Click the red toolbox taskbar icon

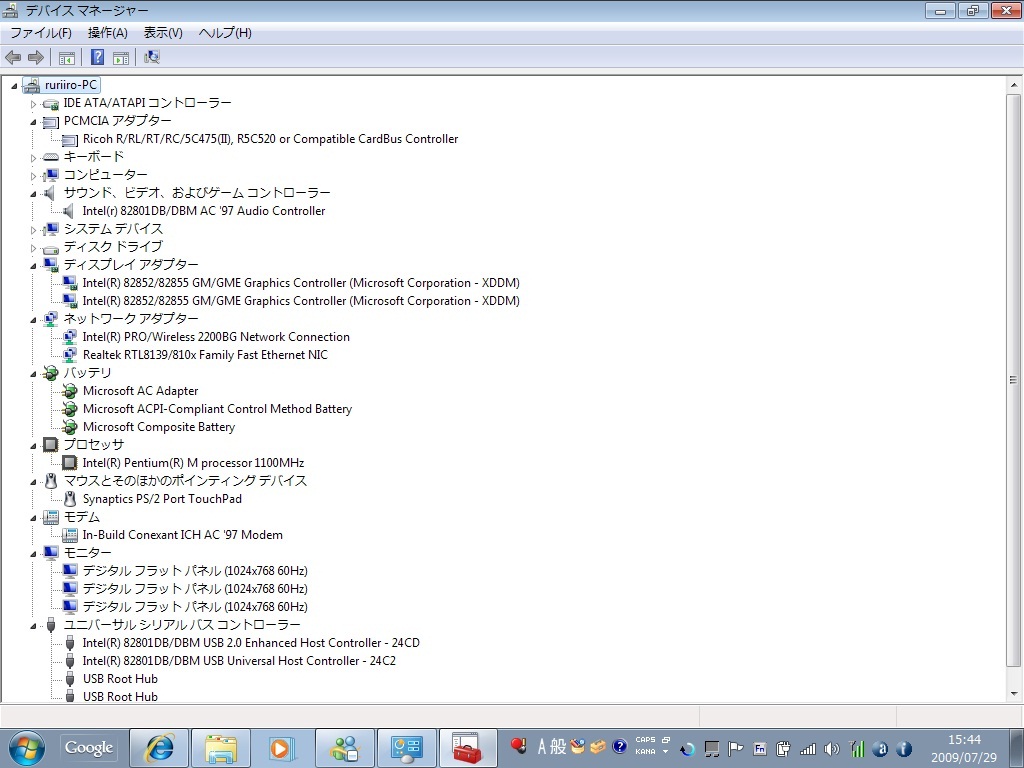tap(467, 747)
